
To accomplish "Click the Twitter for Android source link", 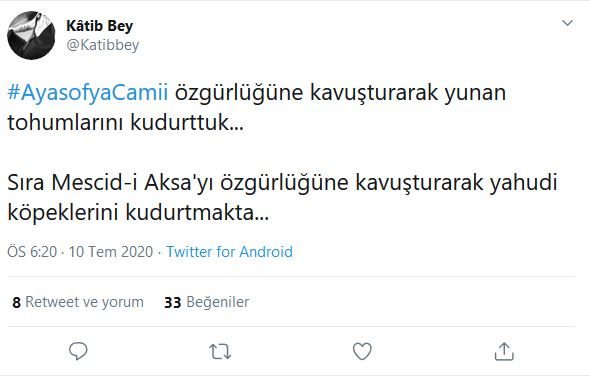I will [230, 252].
